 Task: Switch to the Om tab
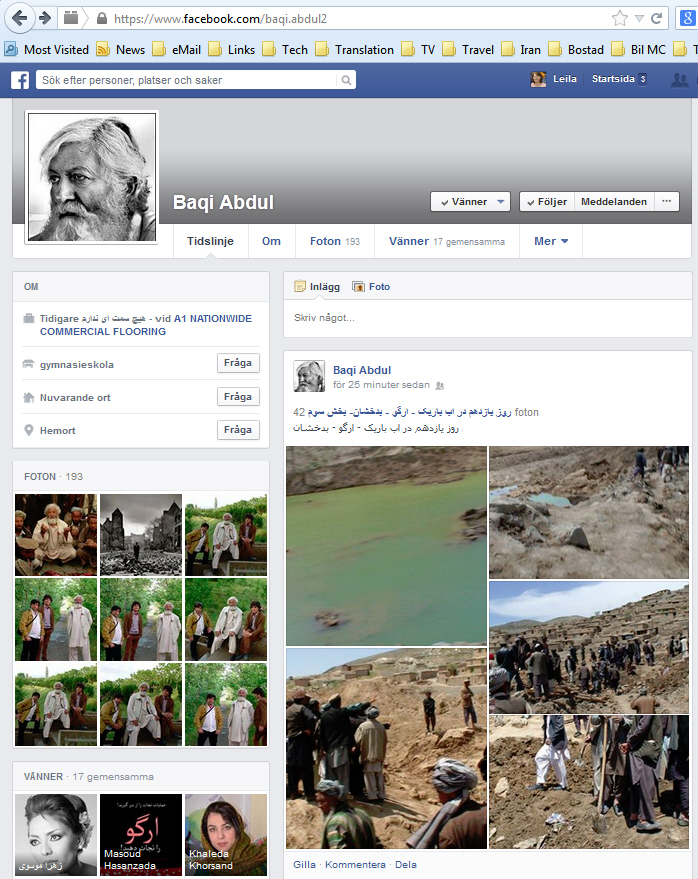point(271,241)
